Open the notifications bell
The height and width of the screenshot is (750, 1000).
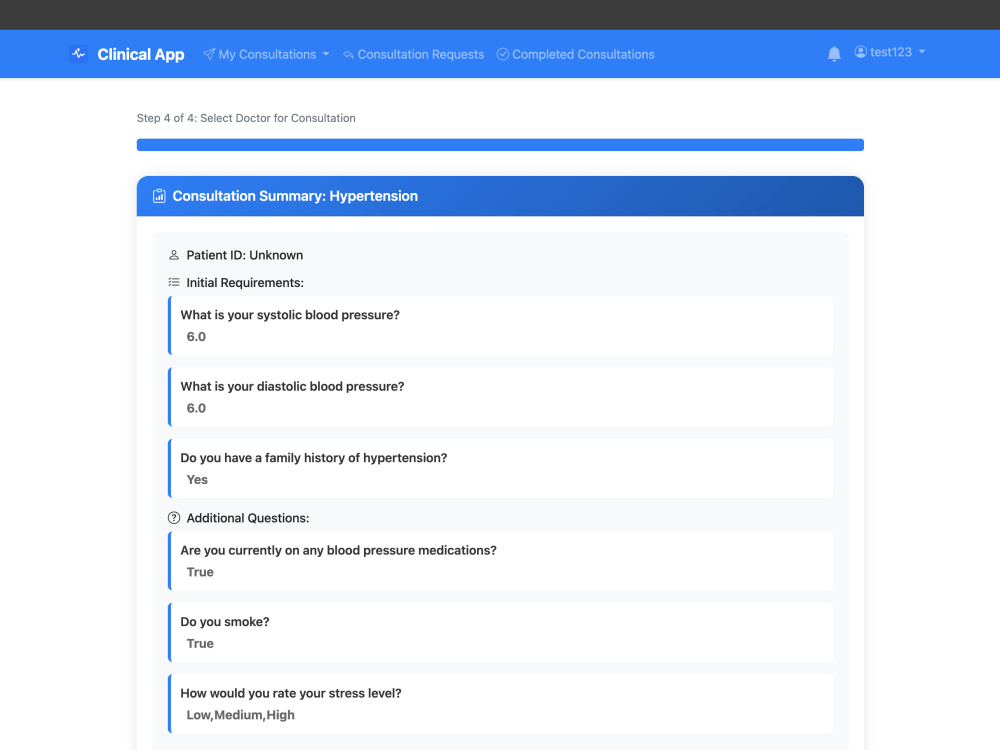(x=834, y=54)
